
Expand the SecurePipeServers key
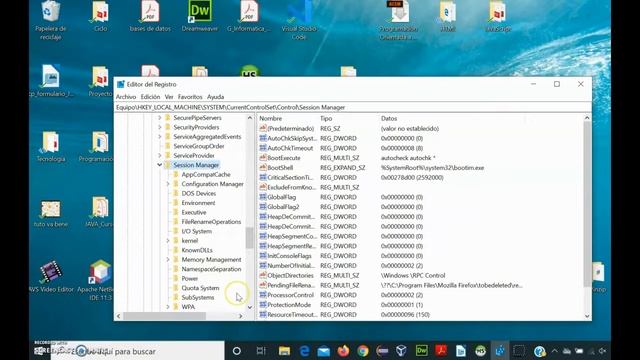[160, 118]
